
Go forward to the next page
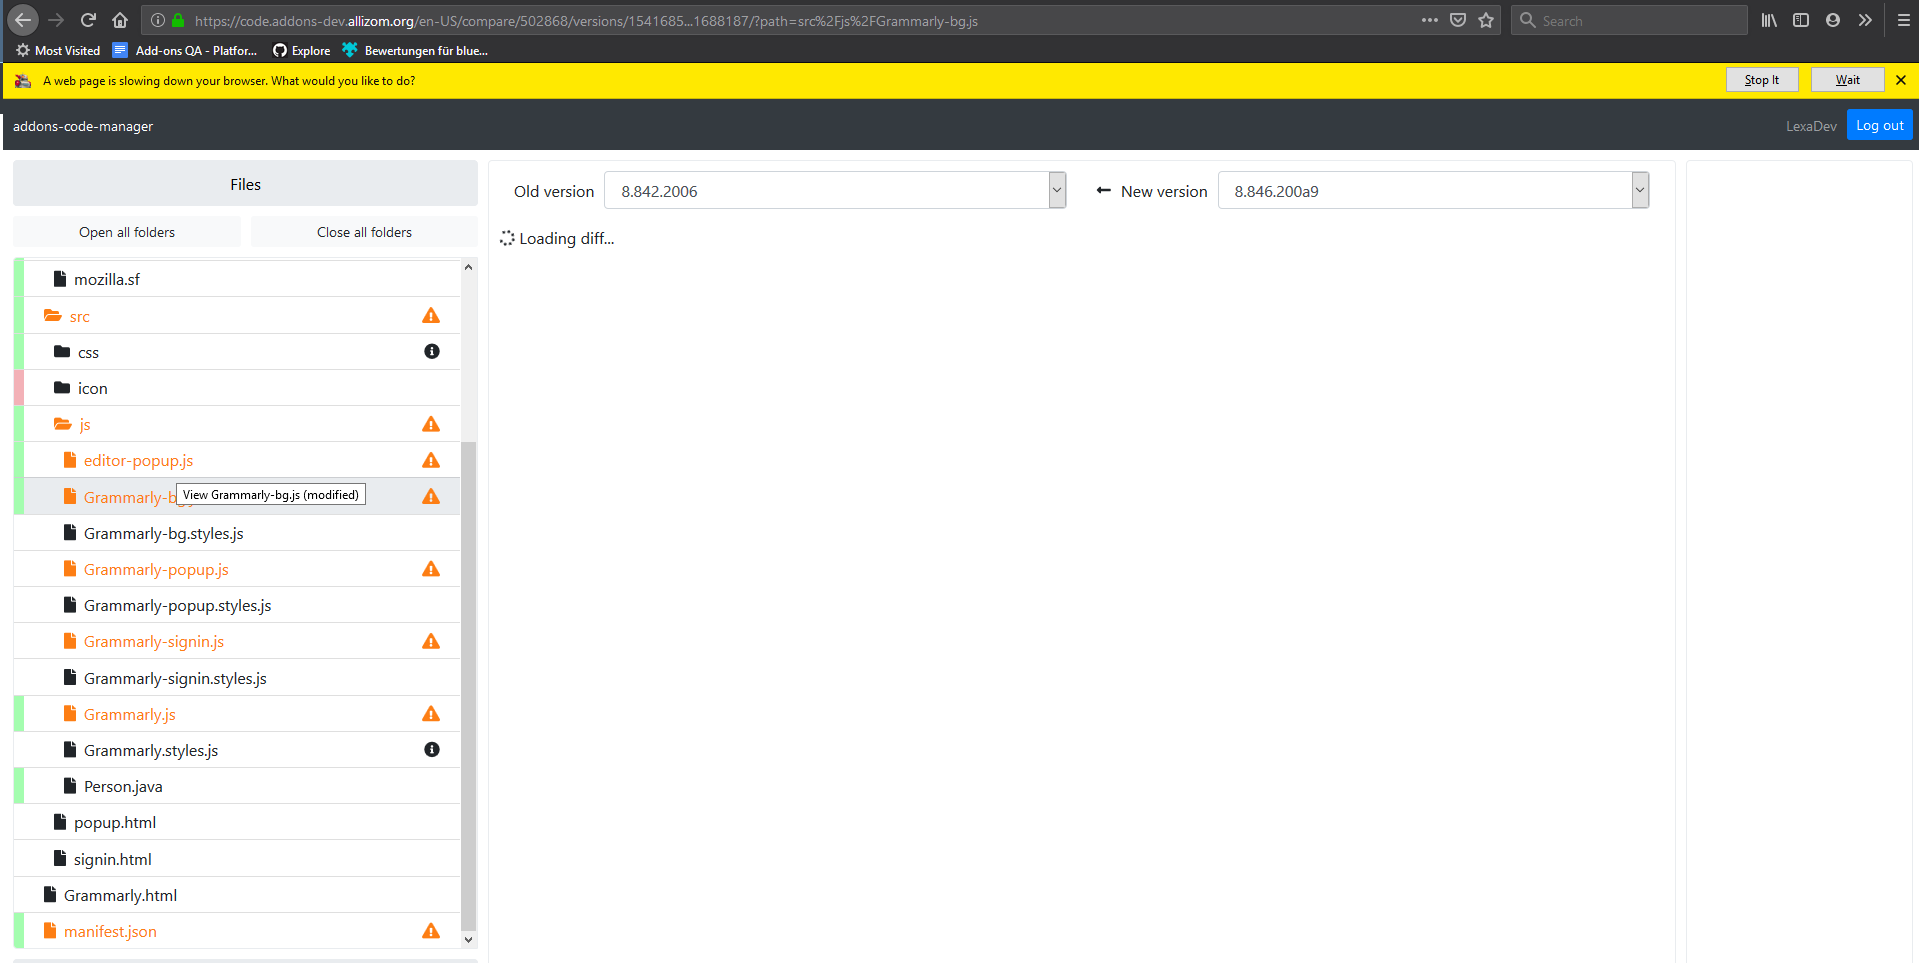click(56, 20)
